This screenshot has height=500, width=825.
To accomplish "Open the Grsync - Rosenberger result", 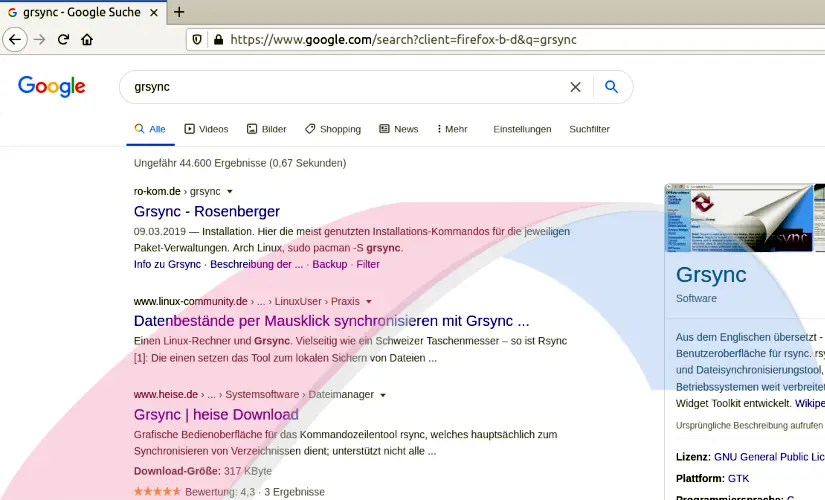I will tap(207, 211).
